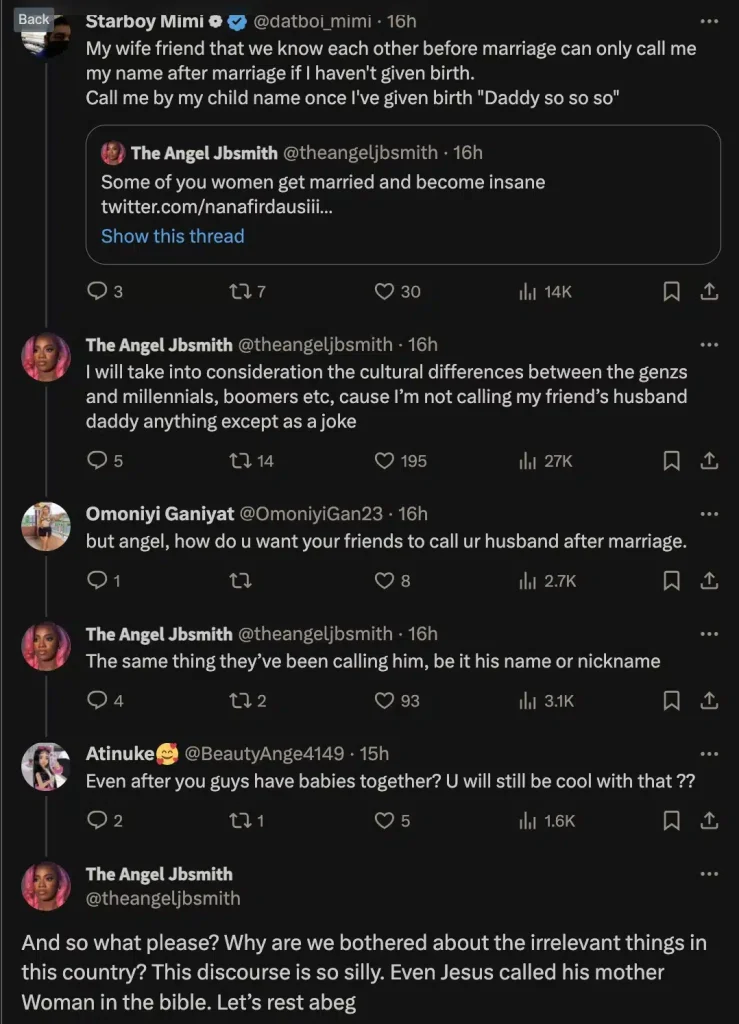The width and height of the screenshot is (739, 1024).
Task: Open the Show this thread link
Action: 172,236
